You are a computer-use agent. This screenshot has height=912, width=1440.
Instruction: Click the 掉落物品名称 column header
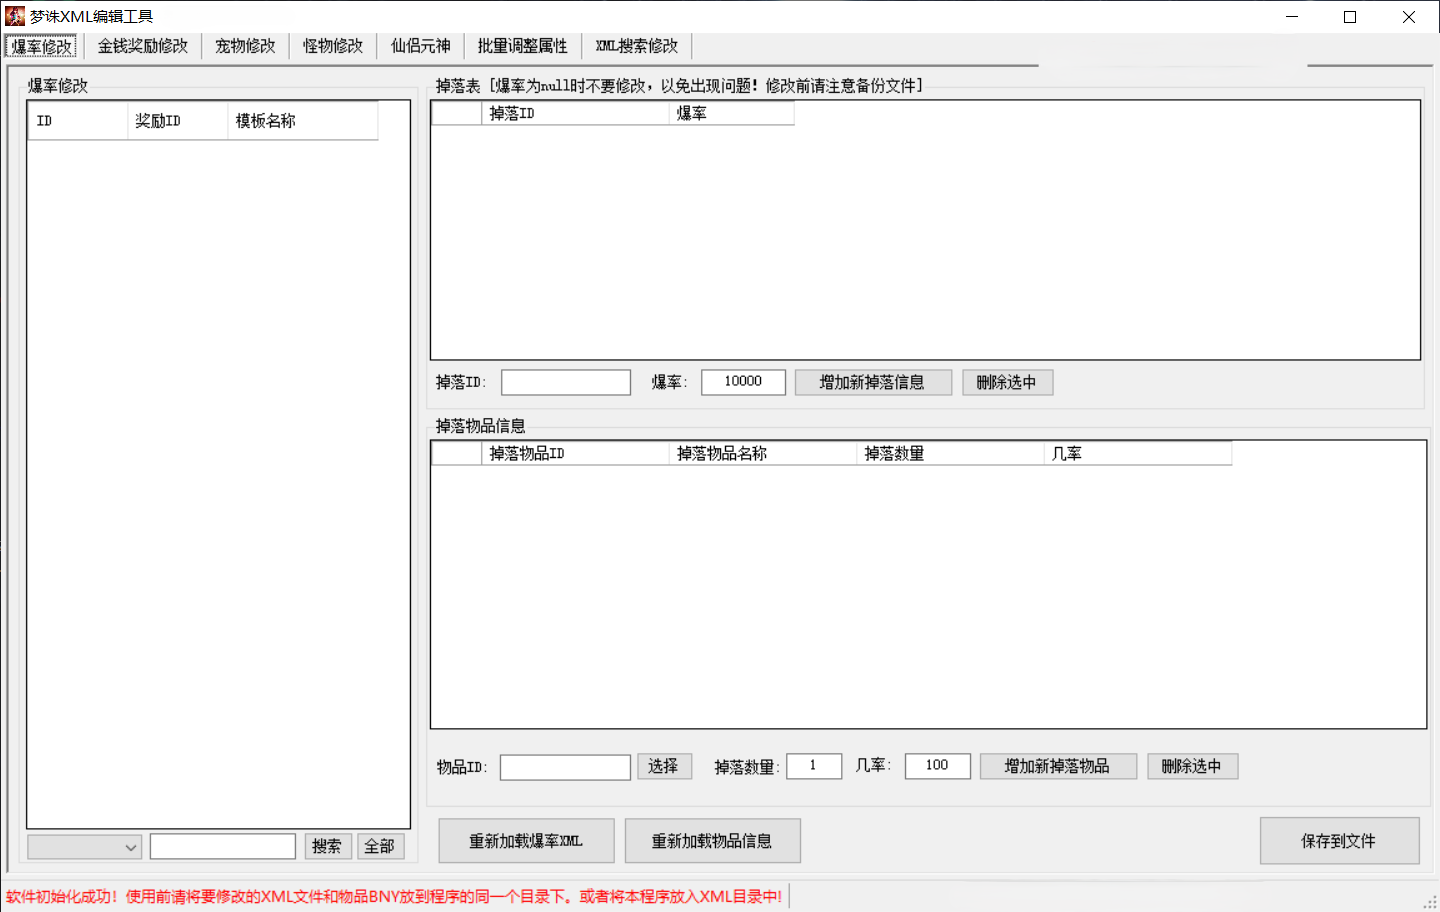(x=762, y=453)
